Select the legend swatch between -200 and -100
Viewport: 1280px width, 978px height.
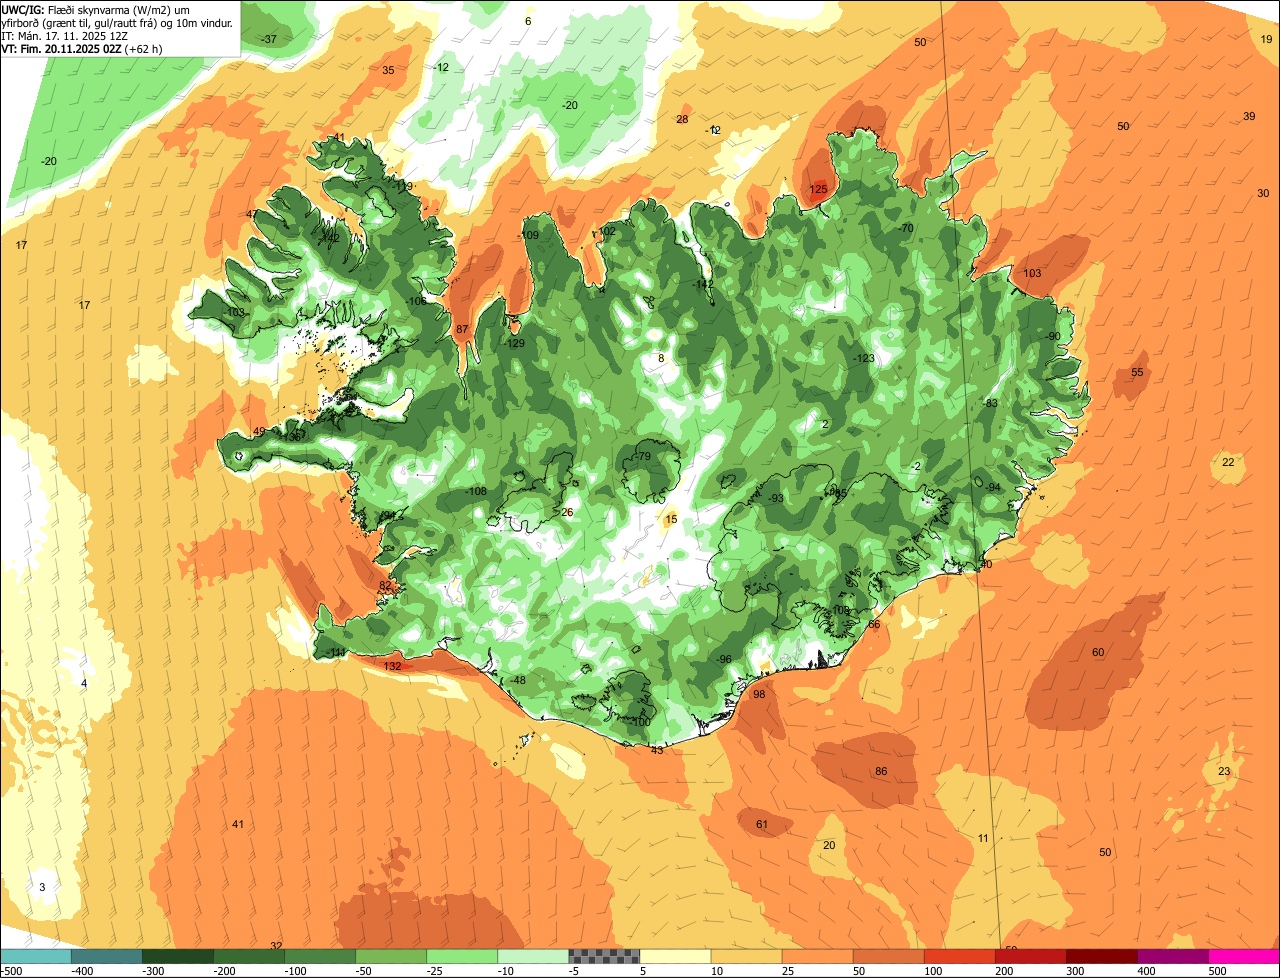pos(249,956)
